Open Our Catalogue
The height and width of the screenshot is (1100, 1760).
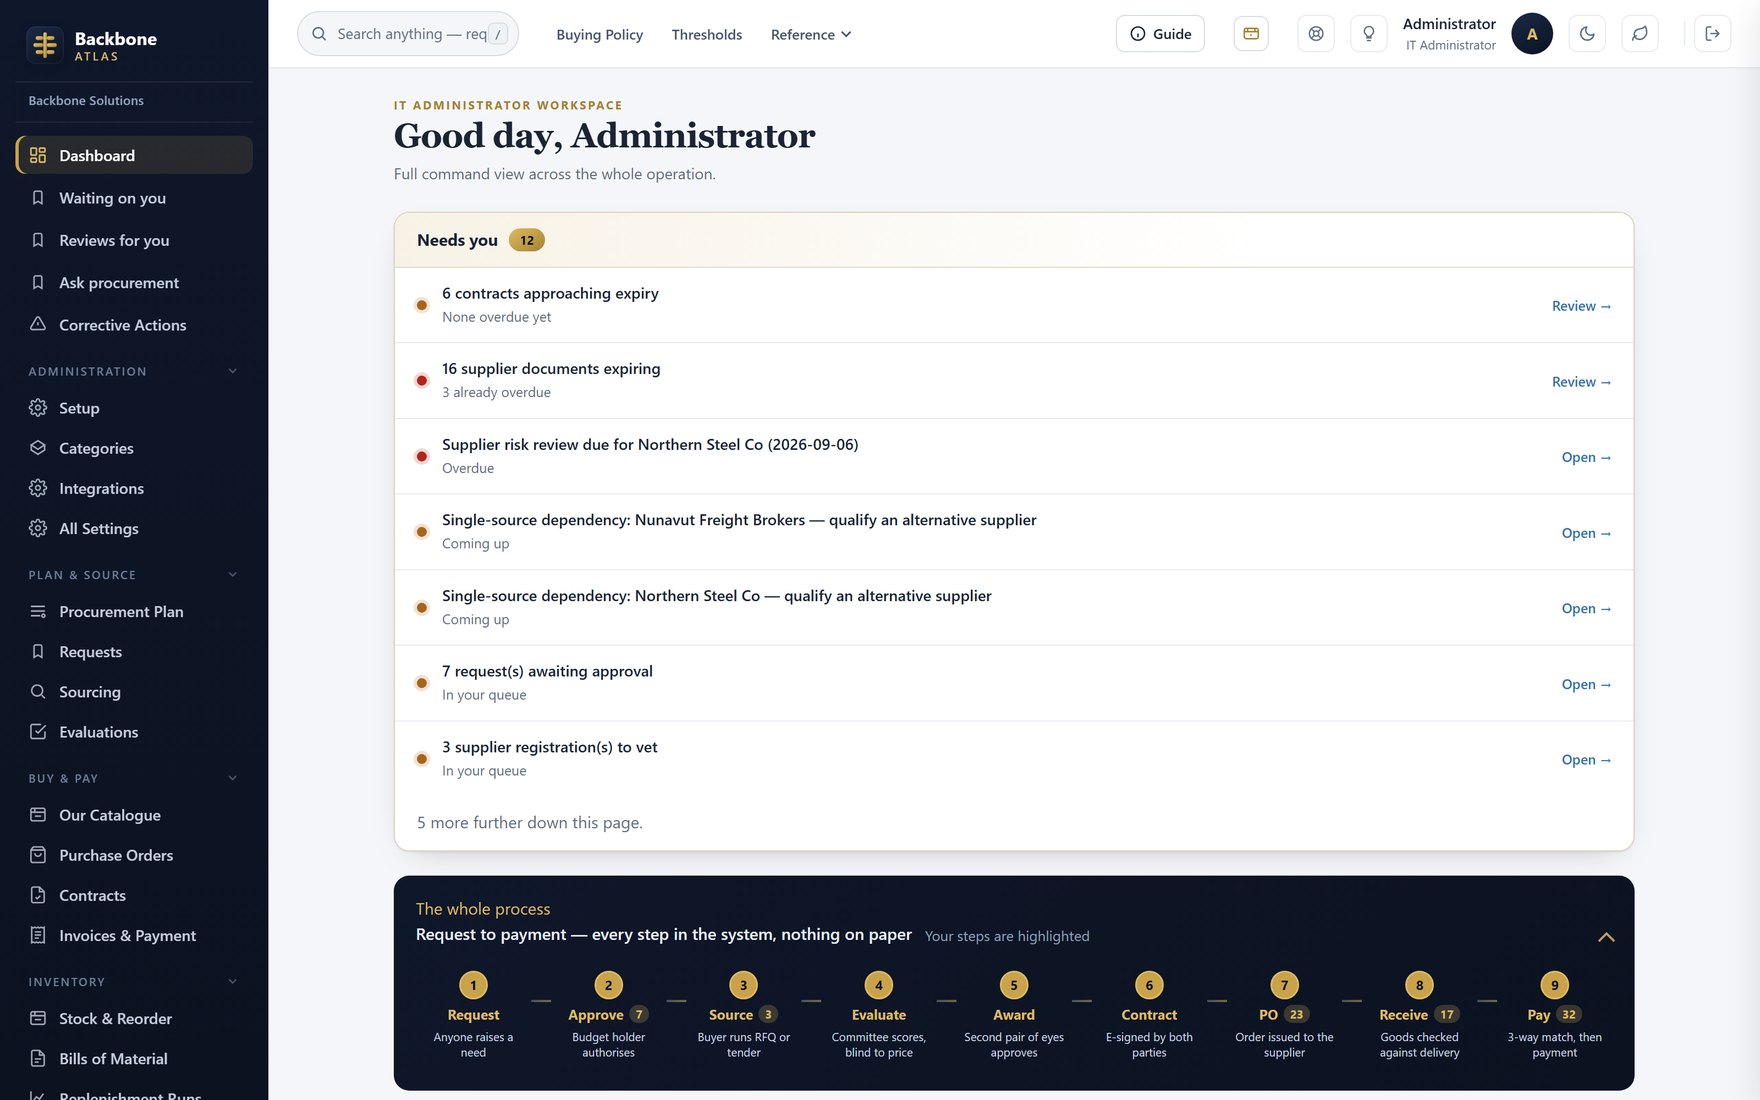pyautogui.click(x=134, y=815)
